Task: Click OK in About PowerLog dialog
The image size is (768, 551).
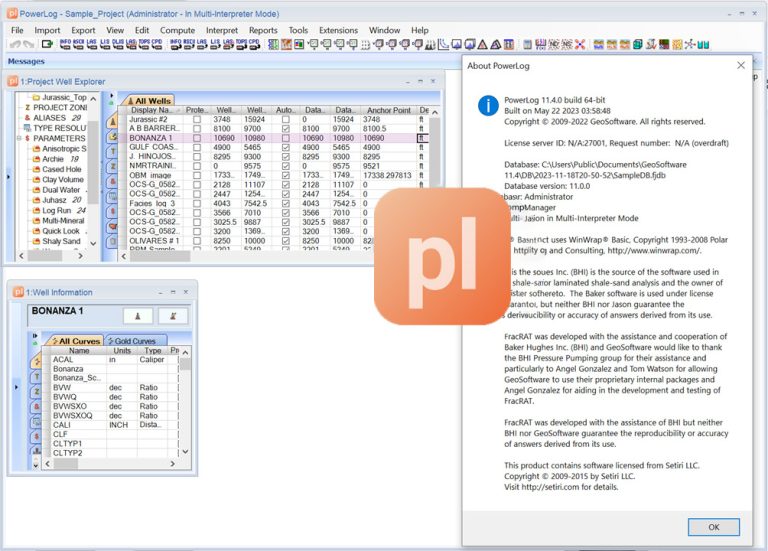Action: [x=714, y=527]
